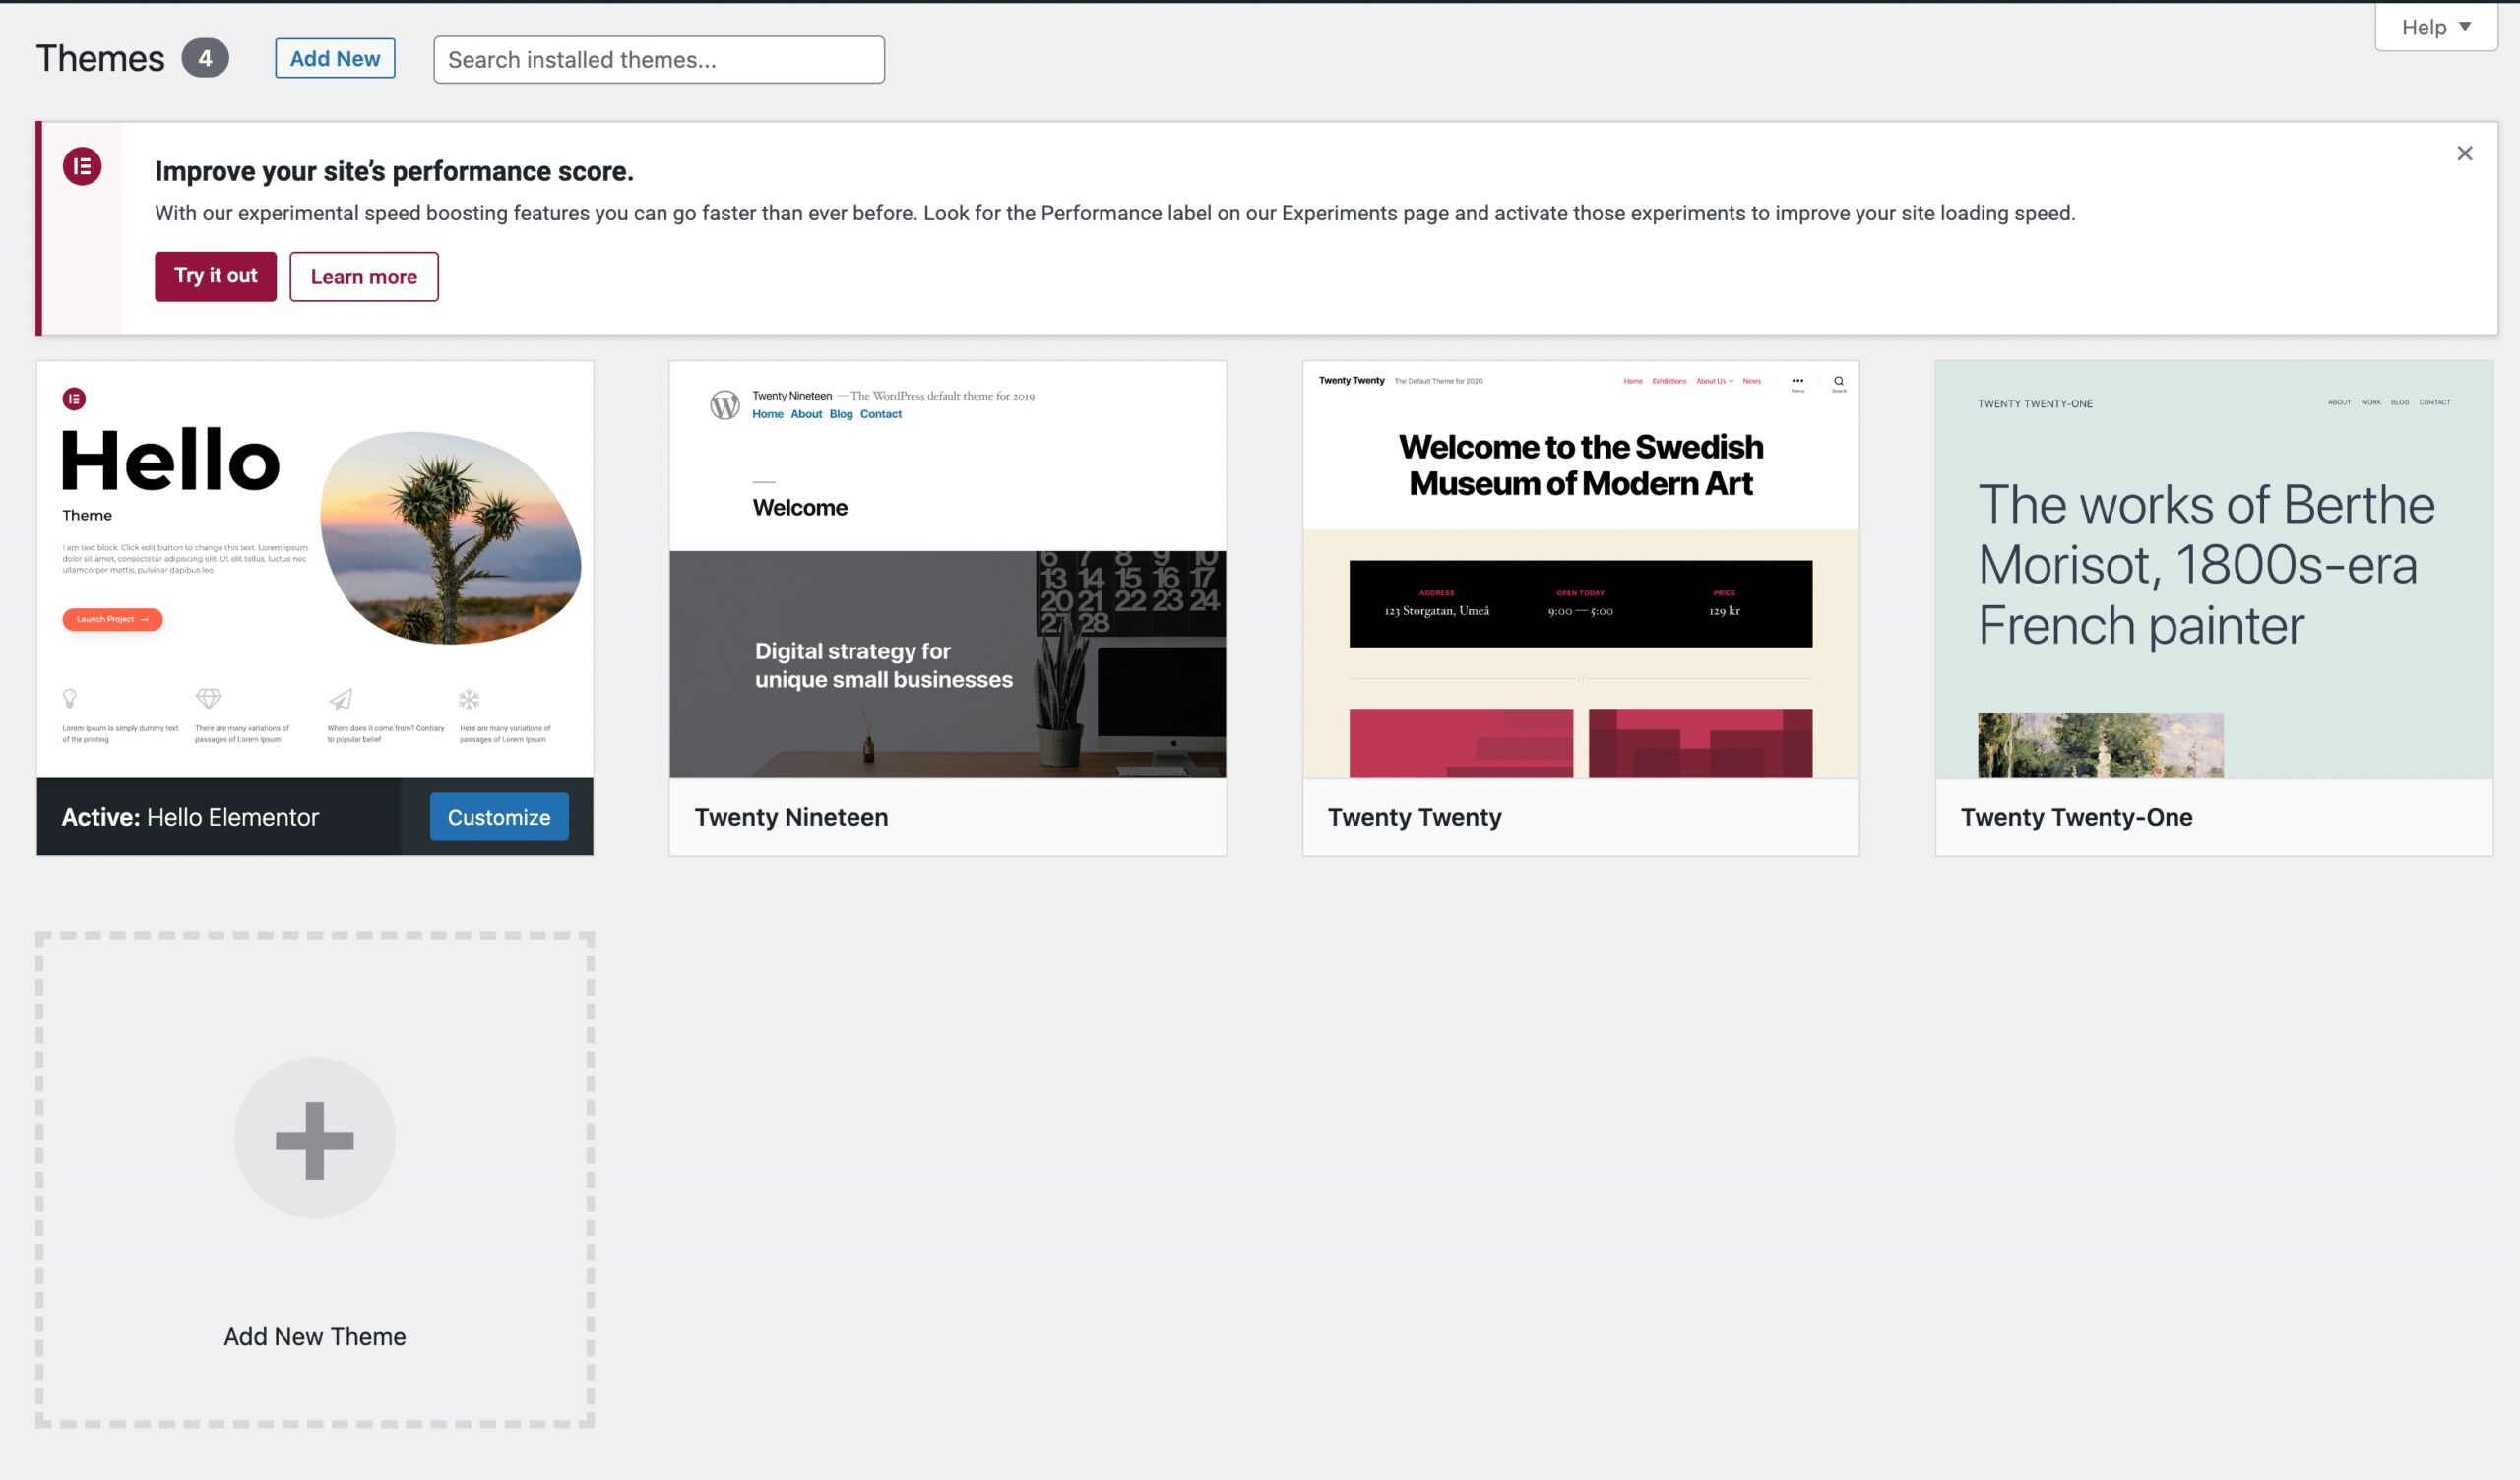Click the Hello Elementor theme screenshot
This screenshot has width=2520, height=1480.
[314, 570]
